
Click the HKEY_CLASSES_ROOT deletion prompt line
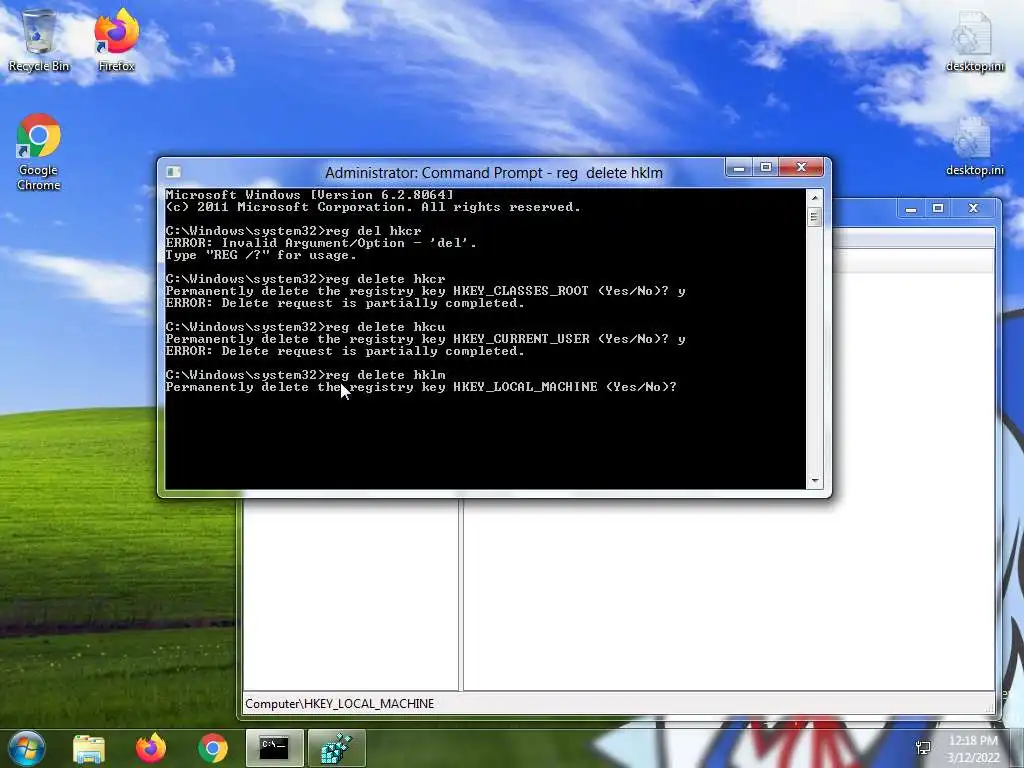coord(426,291)
